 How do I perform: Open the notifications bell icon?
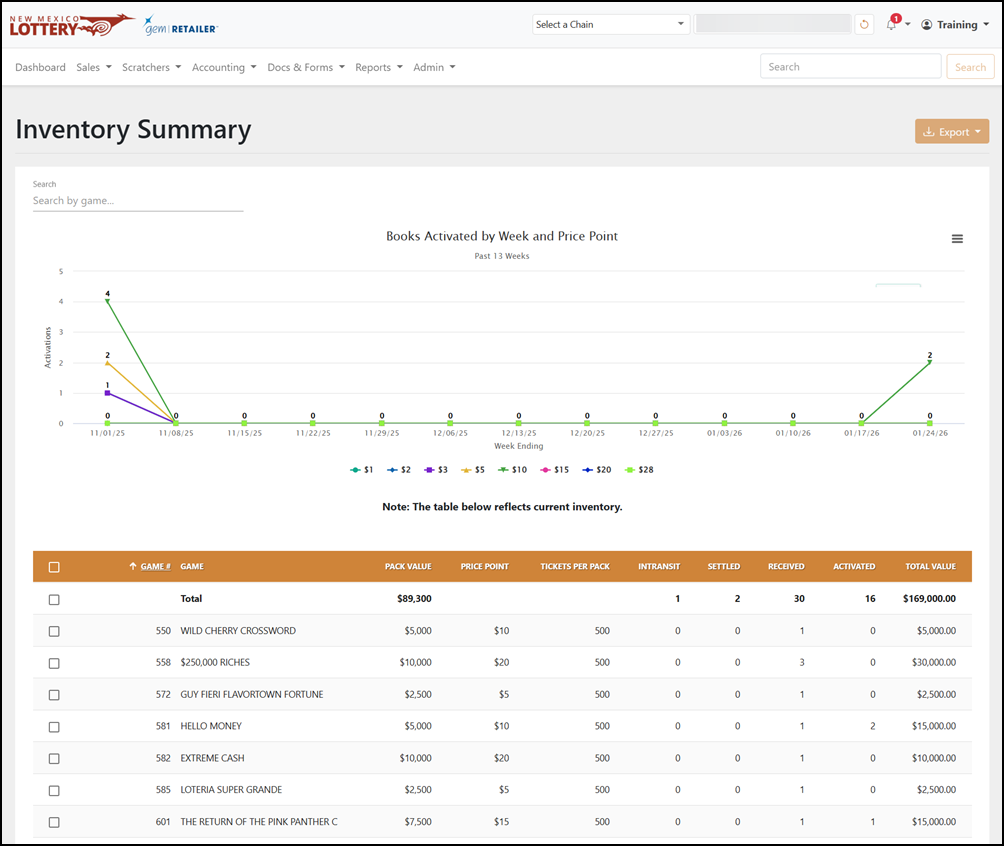pyautogui.click(x=891, y=24)
